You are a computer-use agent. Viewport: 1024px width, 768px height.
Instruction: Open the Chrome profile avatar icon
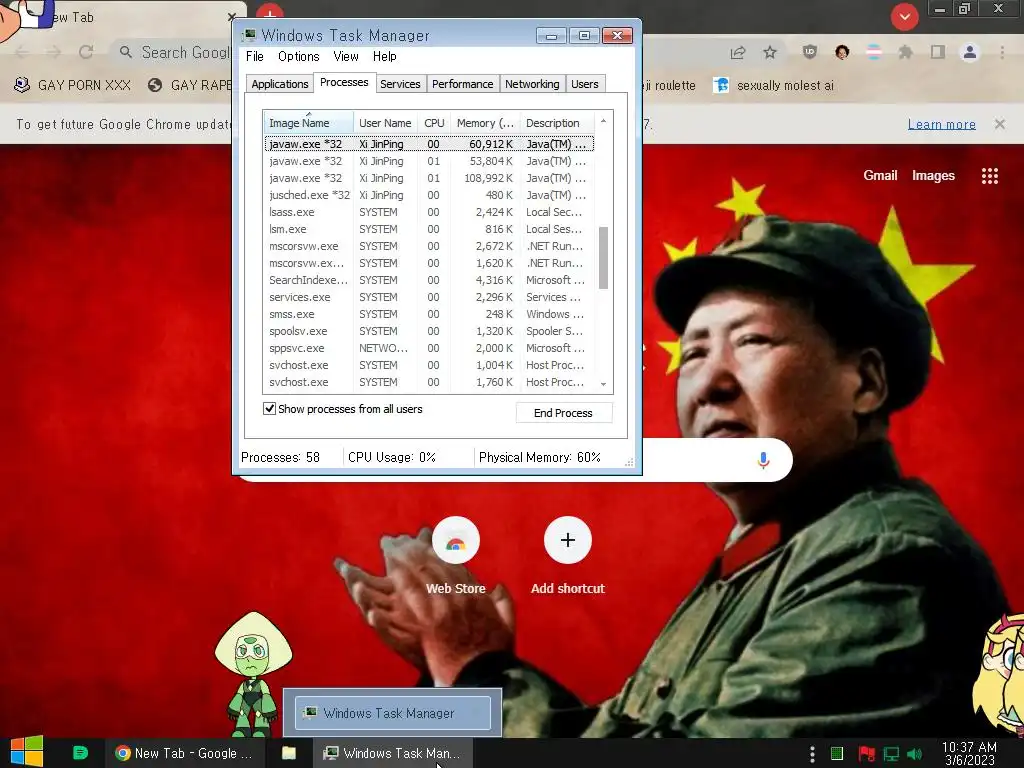[x=970, y=52]
